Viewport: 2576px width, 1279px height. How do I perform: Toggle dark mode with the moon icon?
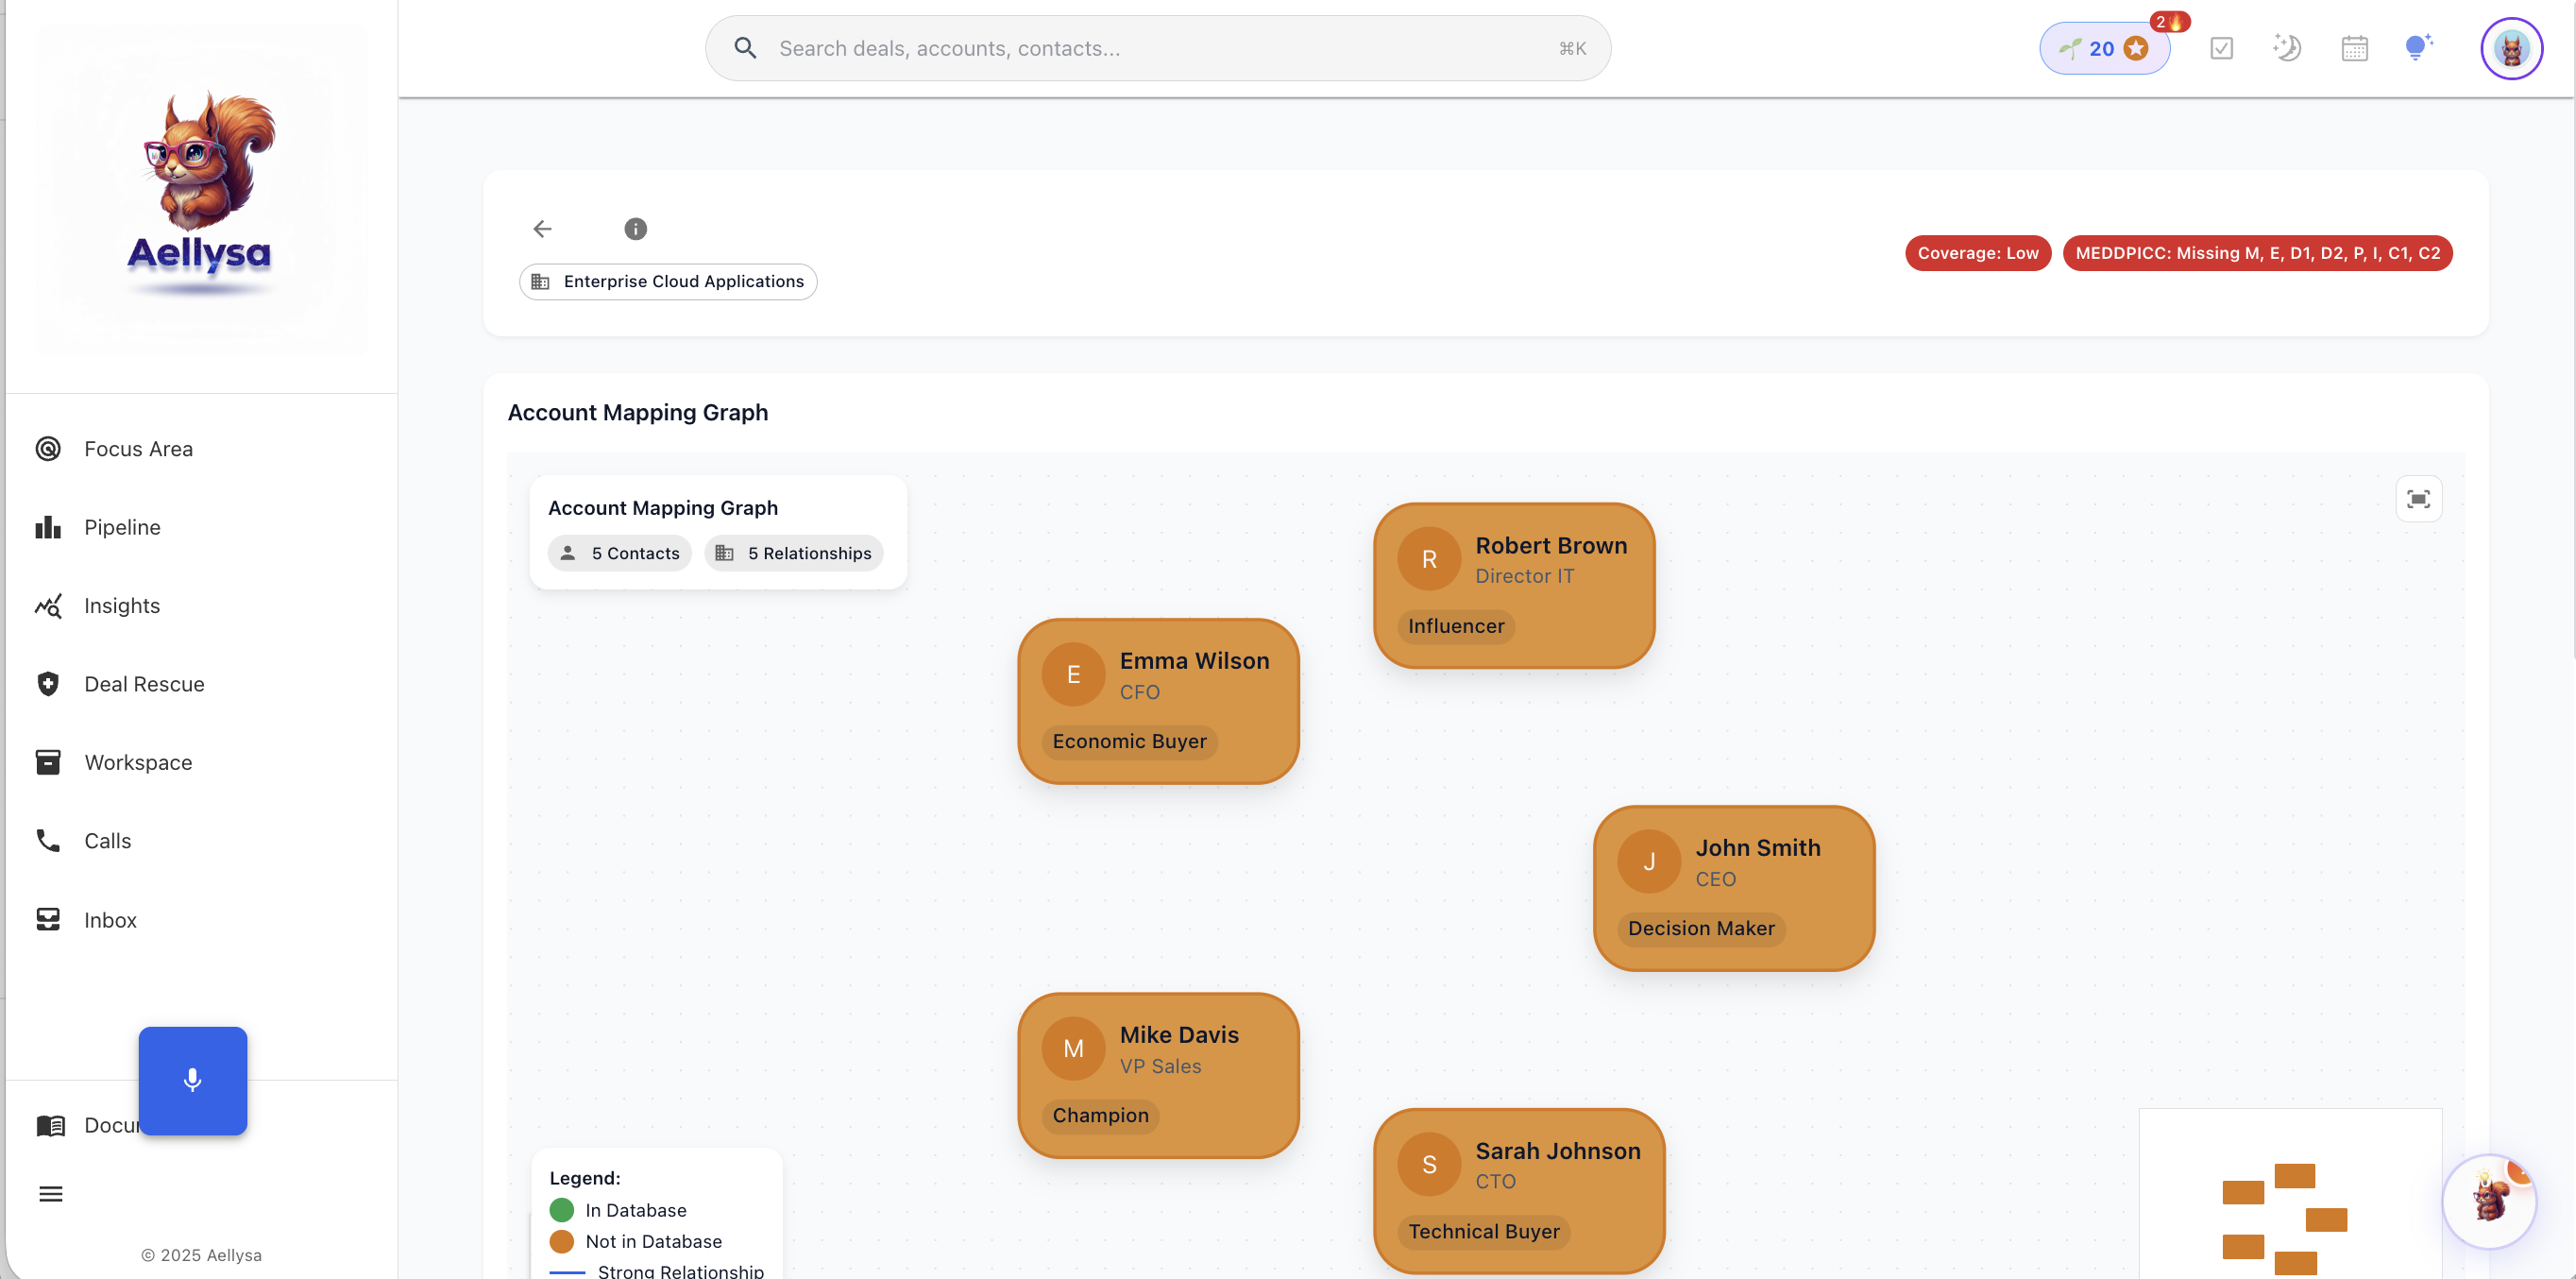coord(2287,47)
